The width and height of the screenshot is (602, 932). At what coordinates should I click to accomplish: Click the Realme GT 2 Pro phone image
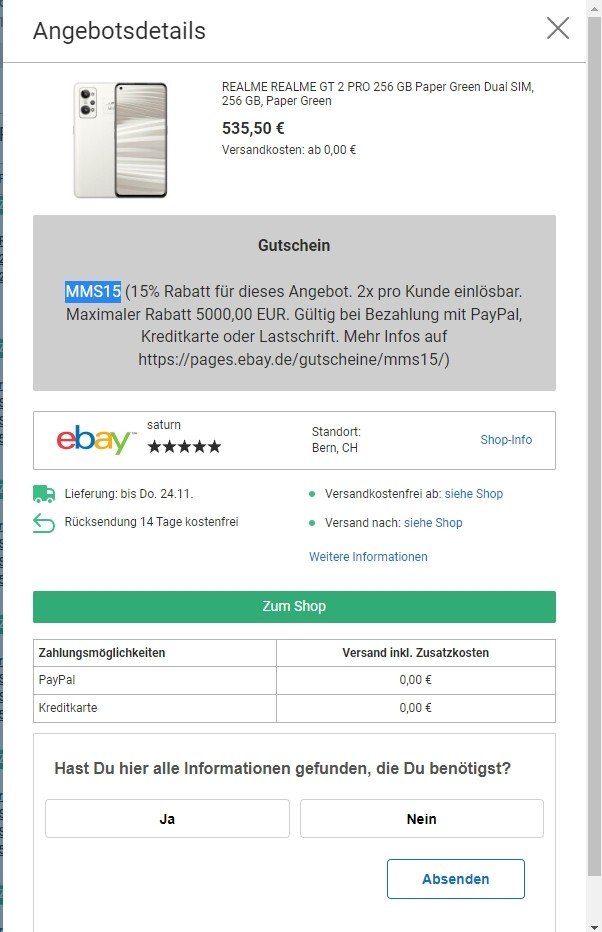tap(120, 139)
